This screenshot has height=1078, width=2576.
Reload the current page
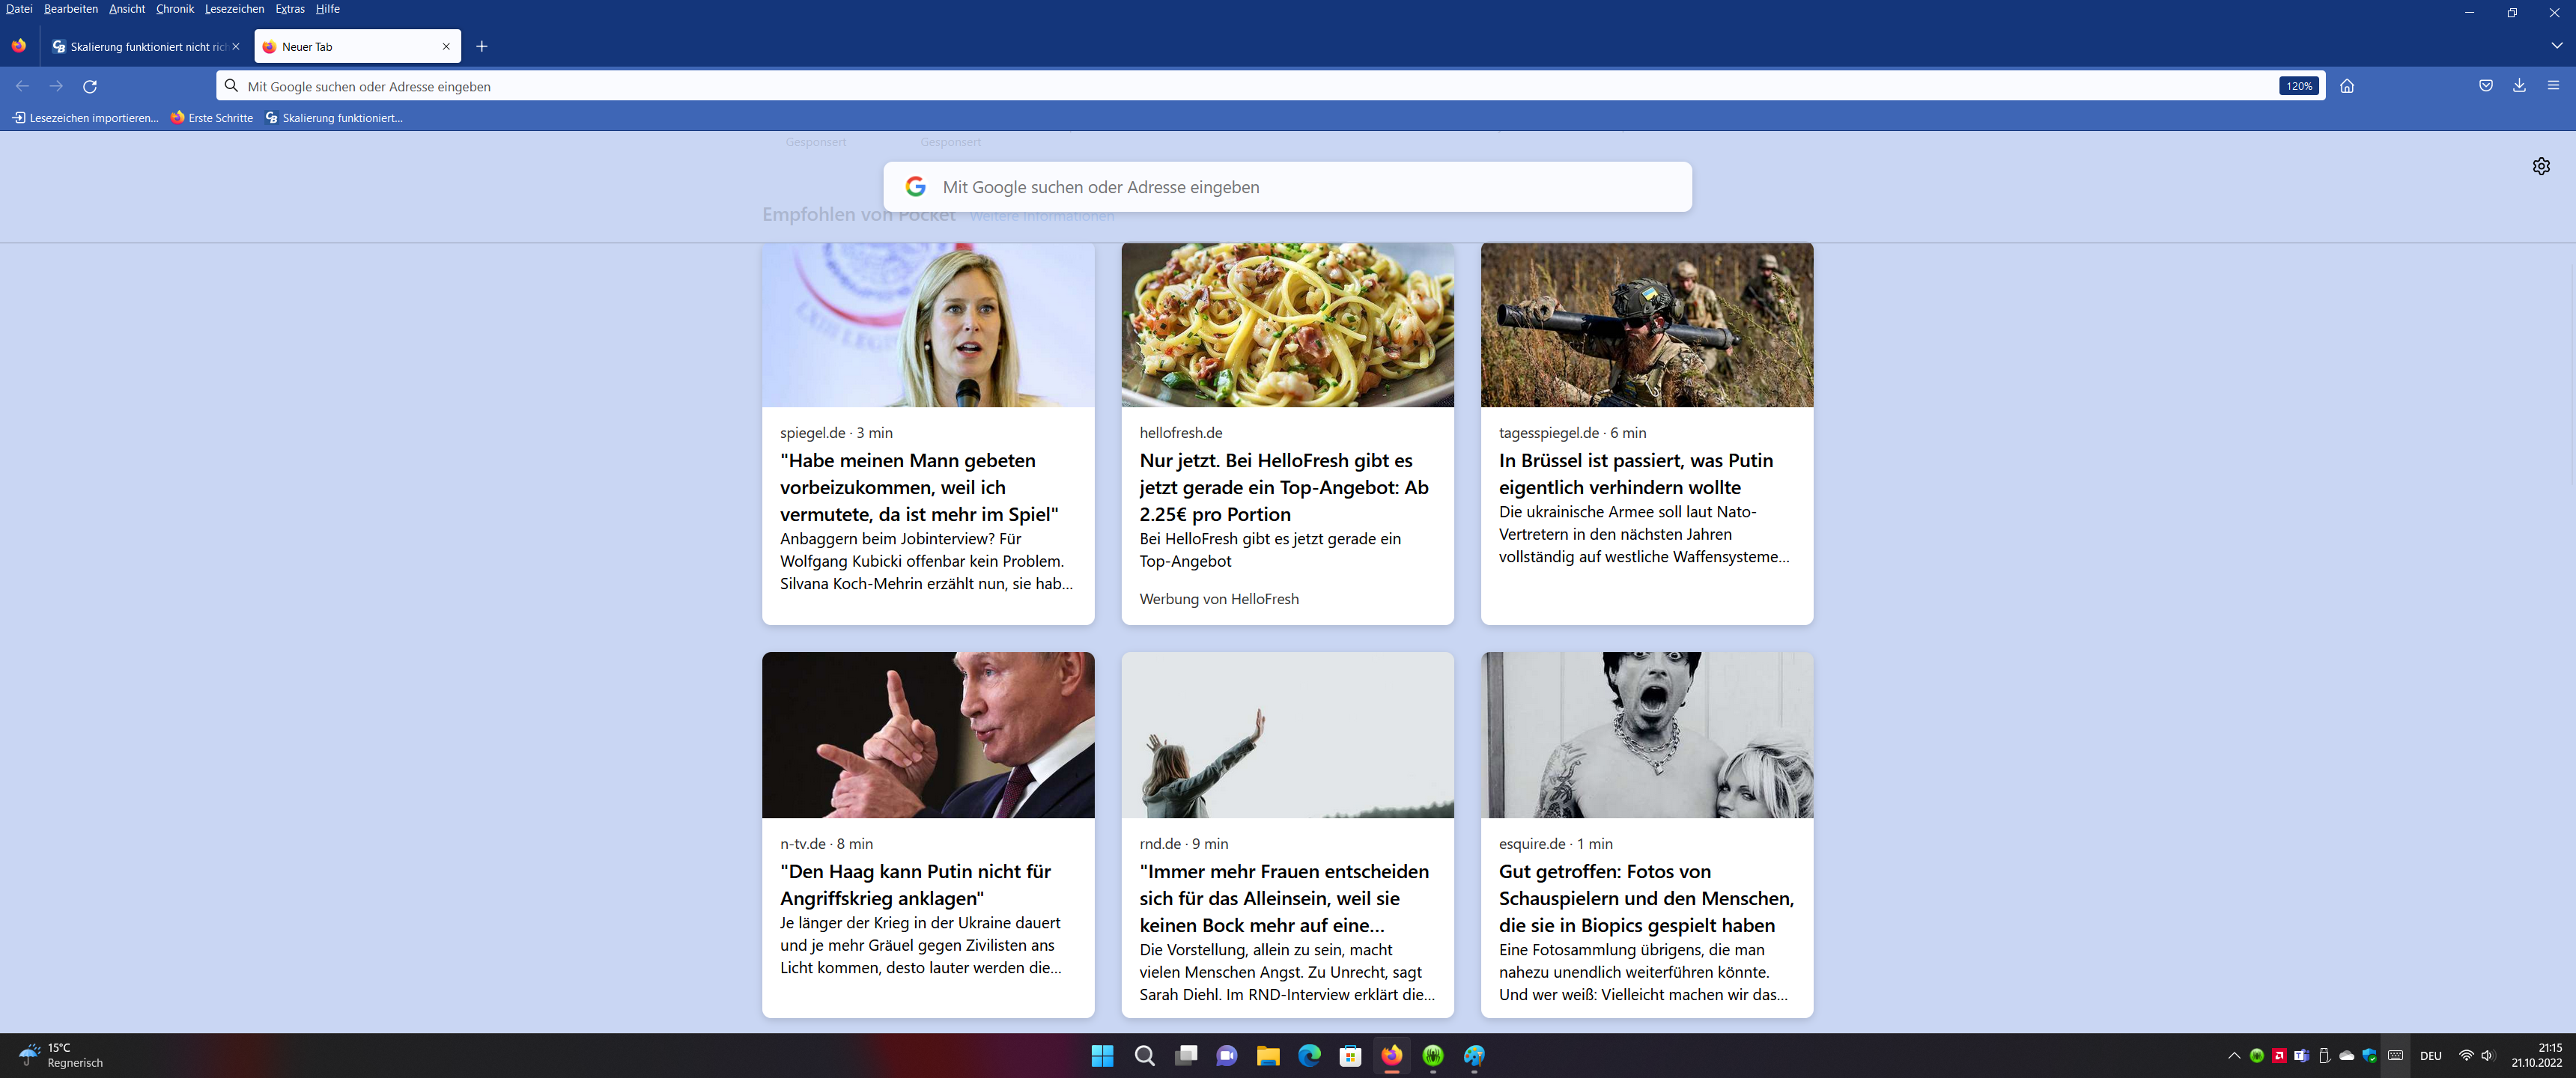tap(90, 86)
